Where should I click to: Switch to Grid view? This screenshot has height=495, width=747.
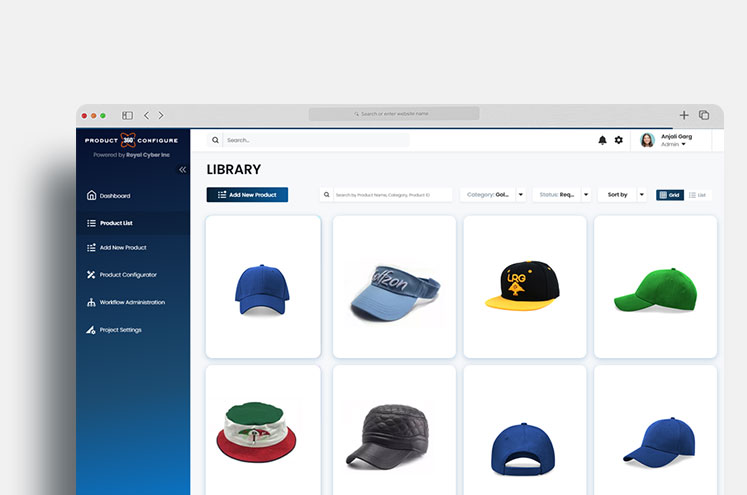(x=670, y=195)
